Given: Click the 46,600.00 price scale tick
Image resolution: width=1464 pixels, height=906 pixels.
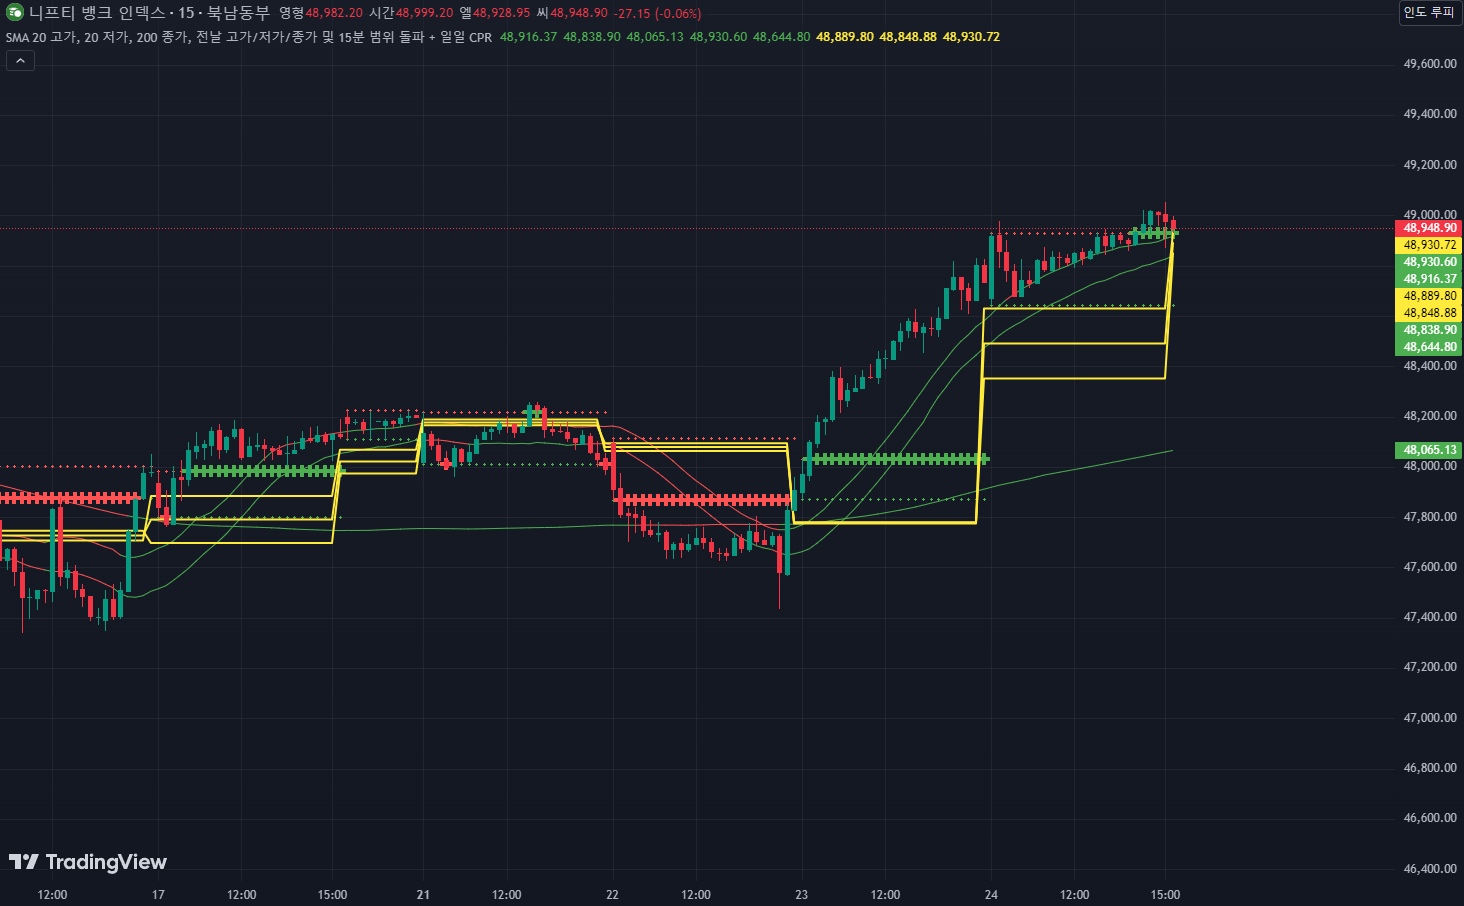Looking at the screenshot, I should click(1429, 818).
